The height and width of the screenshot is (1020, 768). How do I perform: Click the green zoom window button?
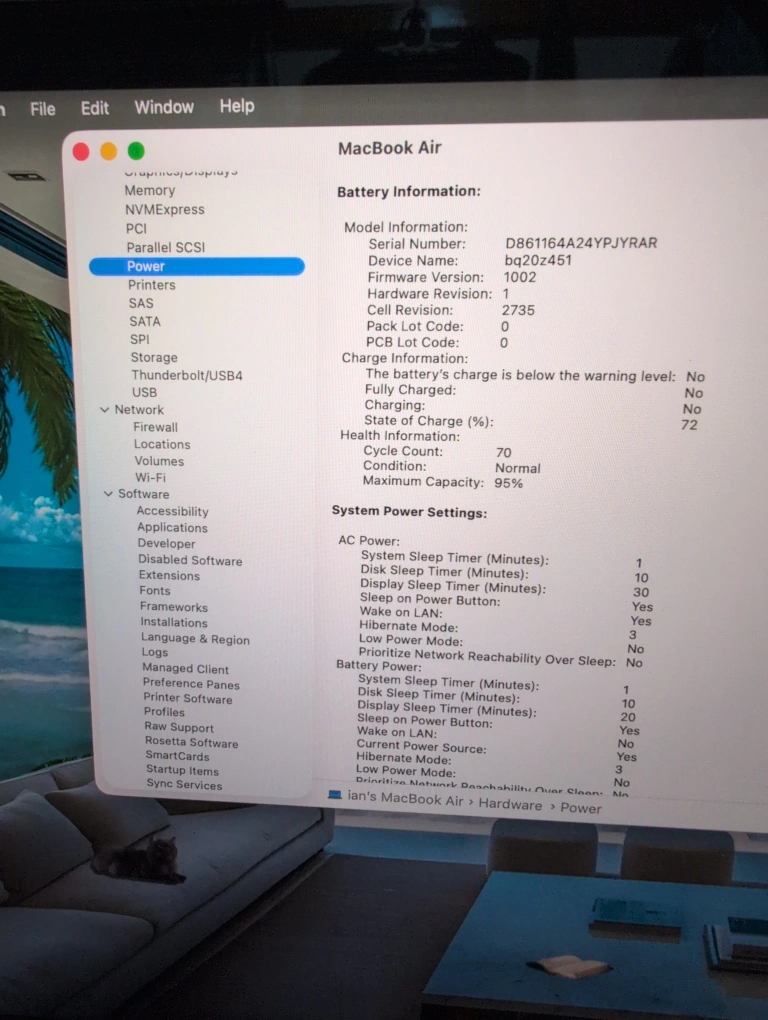point(136,151)
